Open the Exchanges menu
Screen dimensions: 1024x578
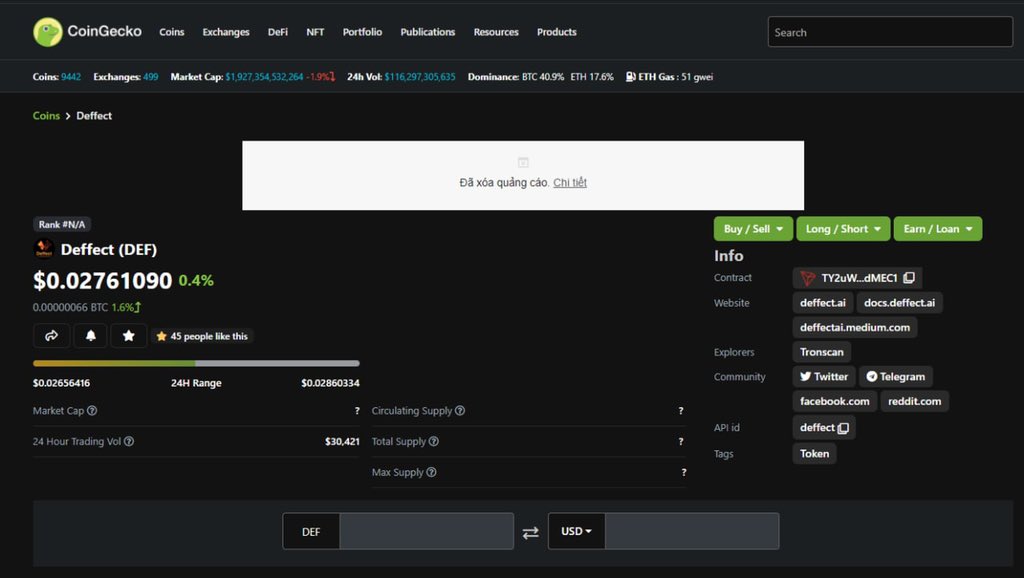tap(226, 32)
